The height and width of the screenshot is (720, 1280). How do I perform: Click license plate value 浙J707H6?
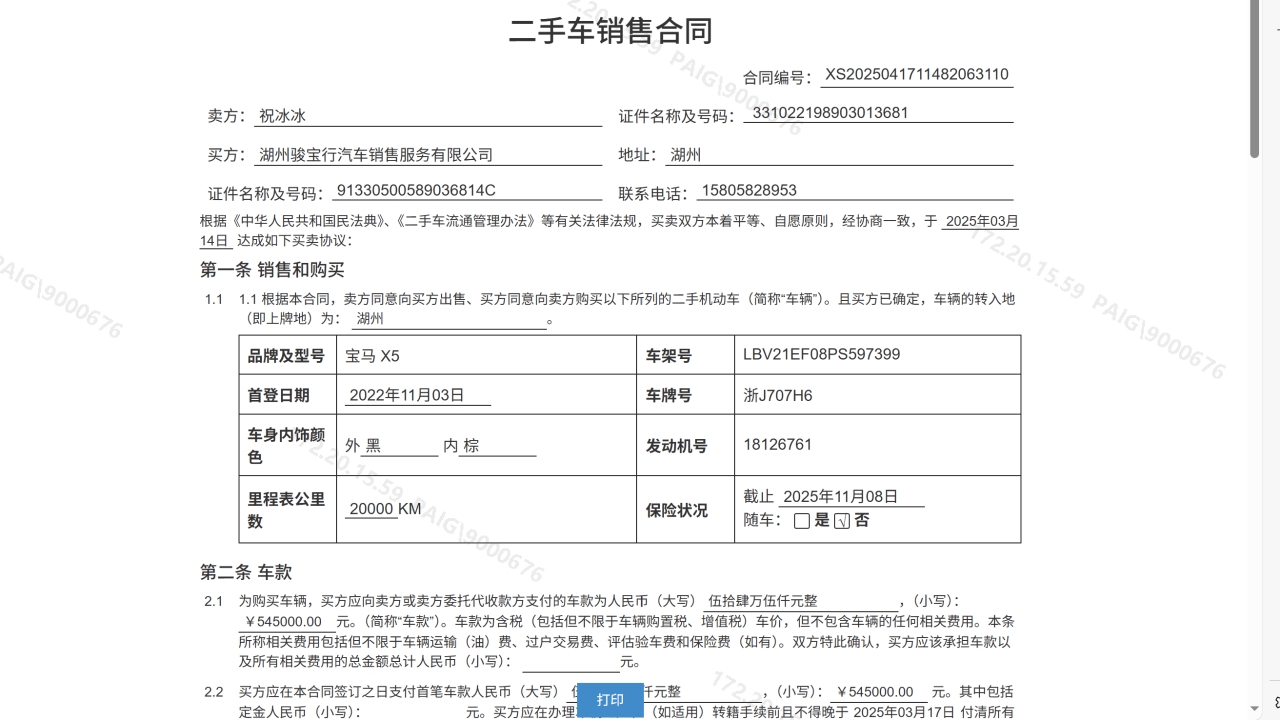click(778, 395)
